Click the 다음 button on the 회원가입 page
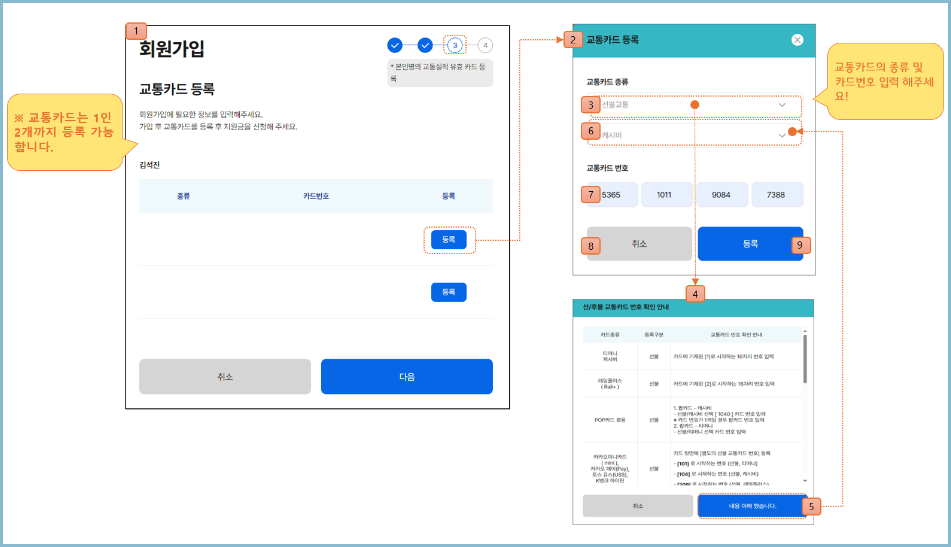 407,377
